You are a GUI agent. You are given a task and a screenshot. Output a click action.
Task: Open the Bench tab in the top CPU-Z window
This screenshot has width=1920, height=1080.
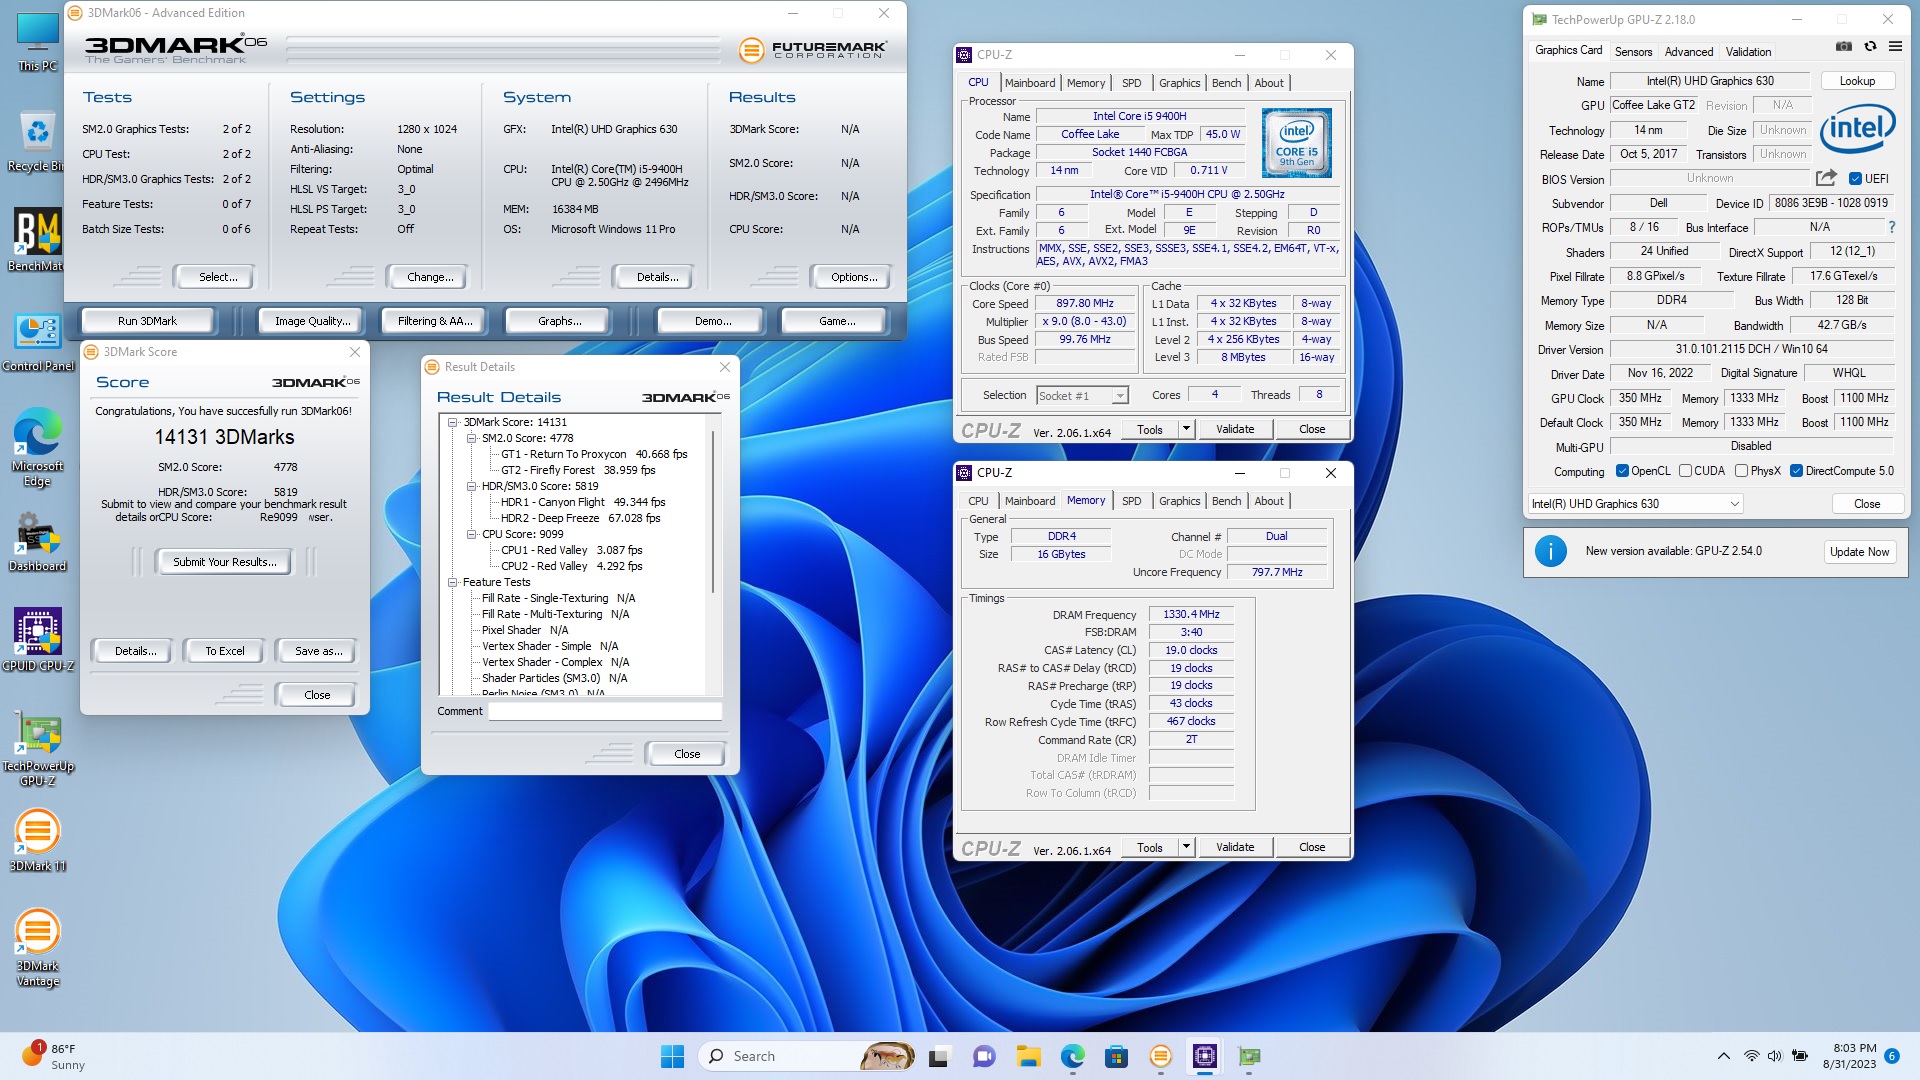(x=1226, y=83)
